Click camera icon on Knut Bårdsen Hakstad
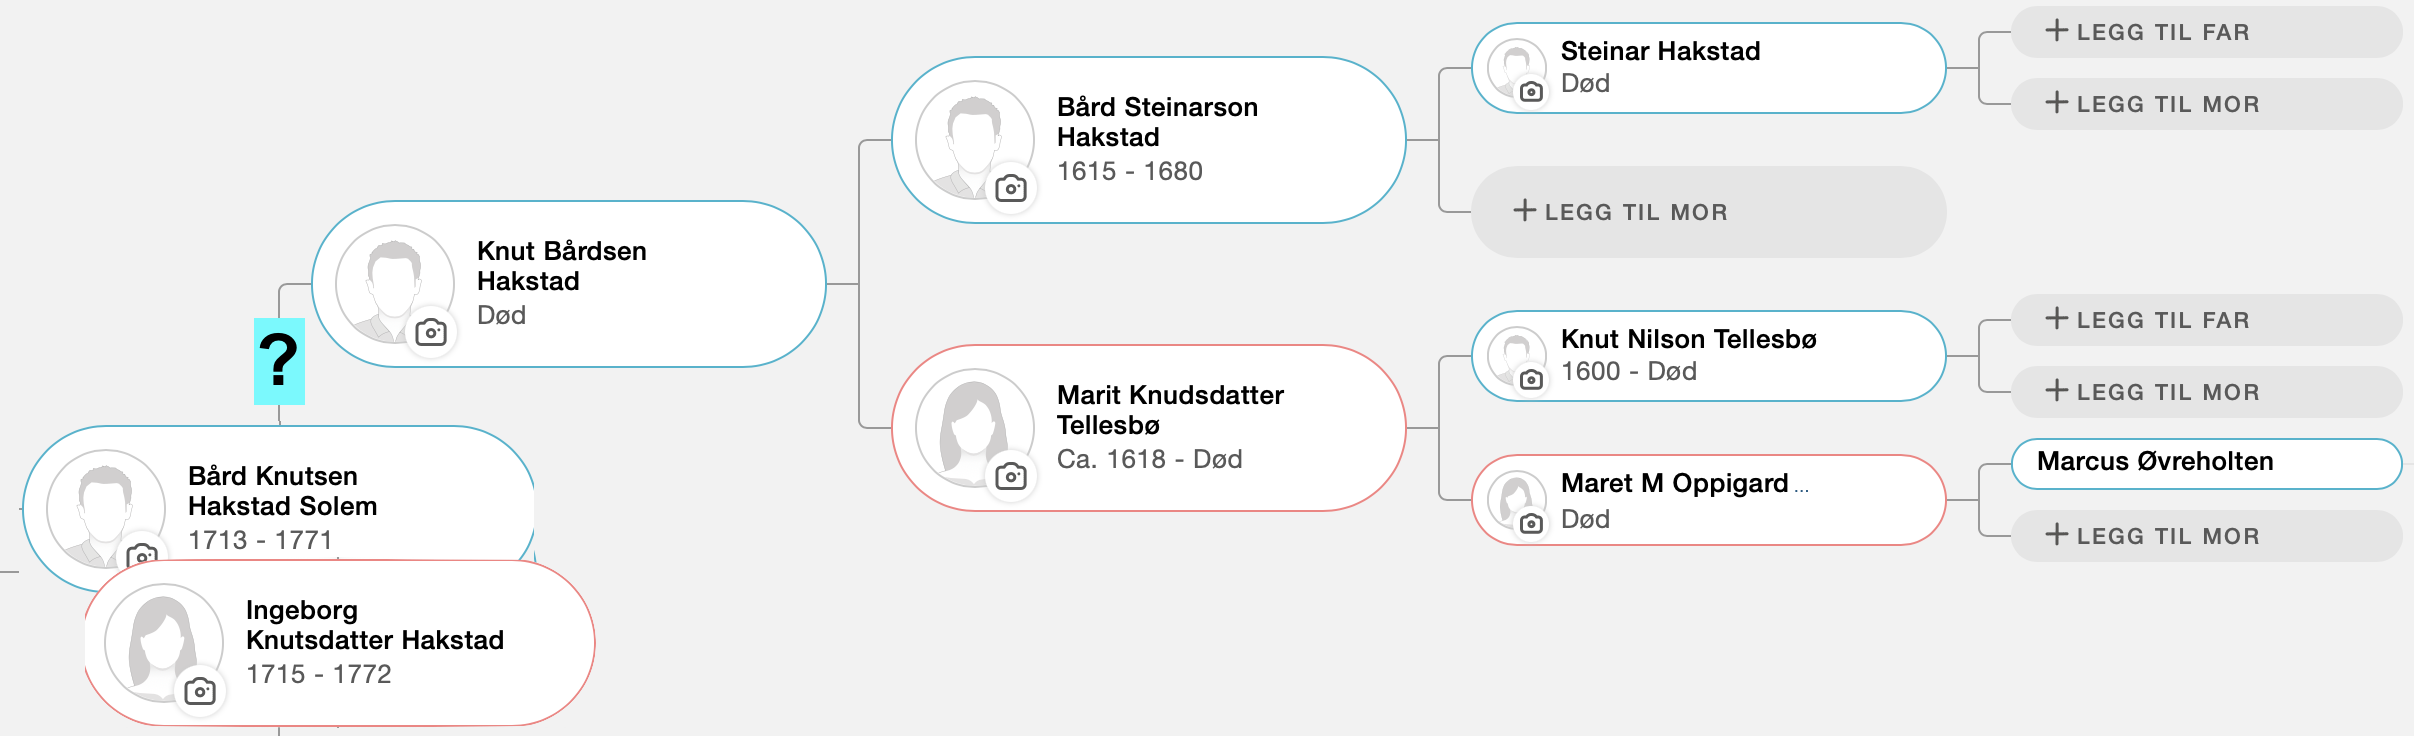Viewport: 2414px width, 736px height. tap(431, 332)
